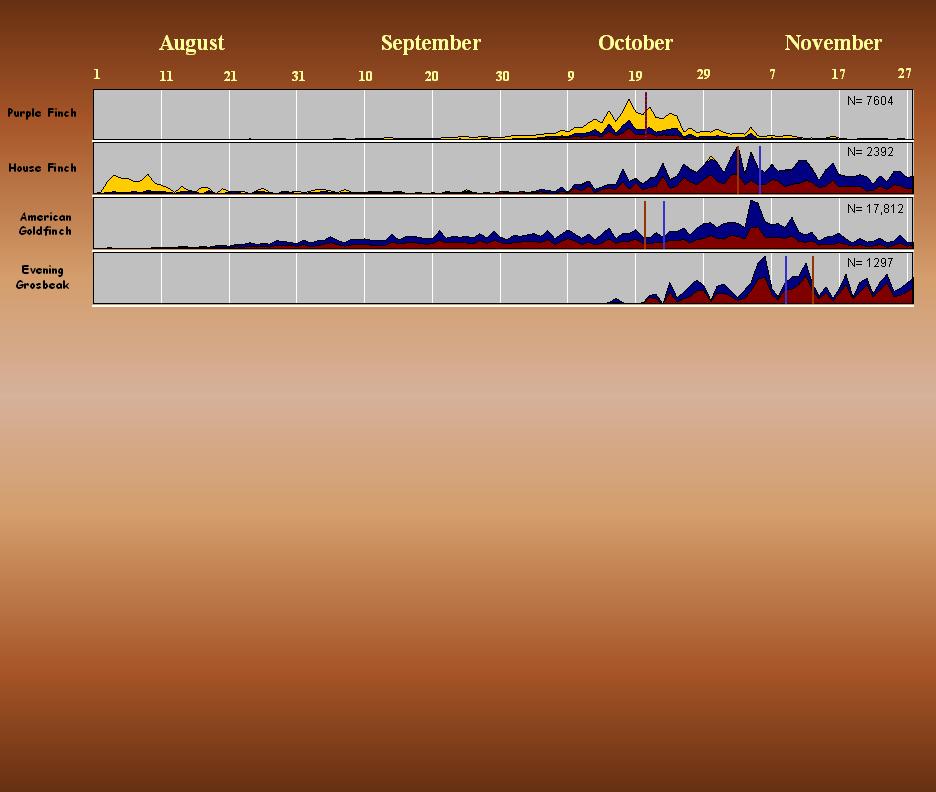Image resolution: width=936 pixels, height=792 pixels.
Task: Select the September month heading
Action: 430,43
